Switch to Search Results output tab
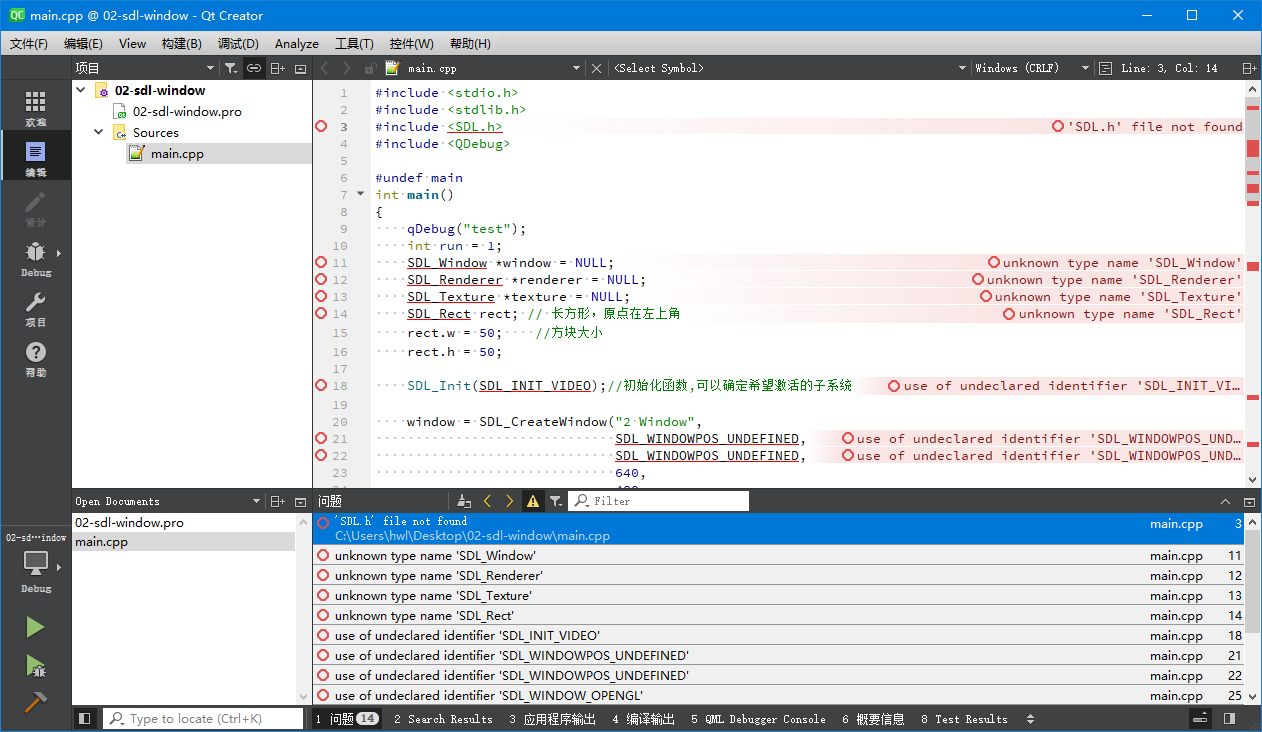This screenshot has width=1262, height=732. pyautogui.click(x=443, y=719)
